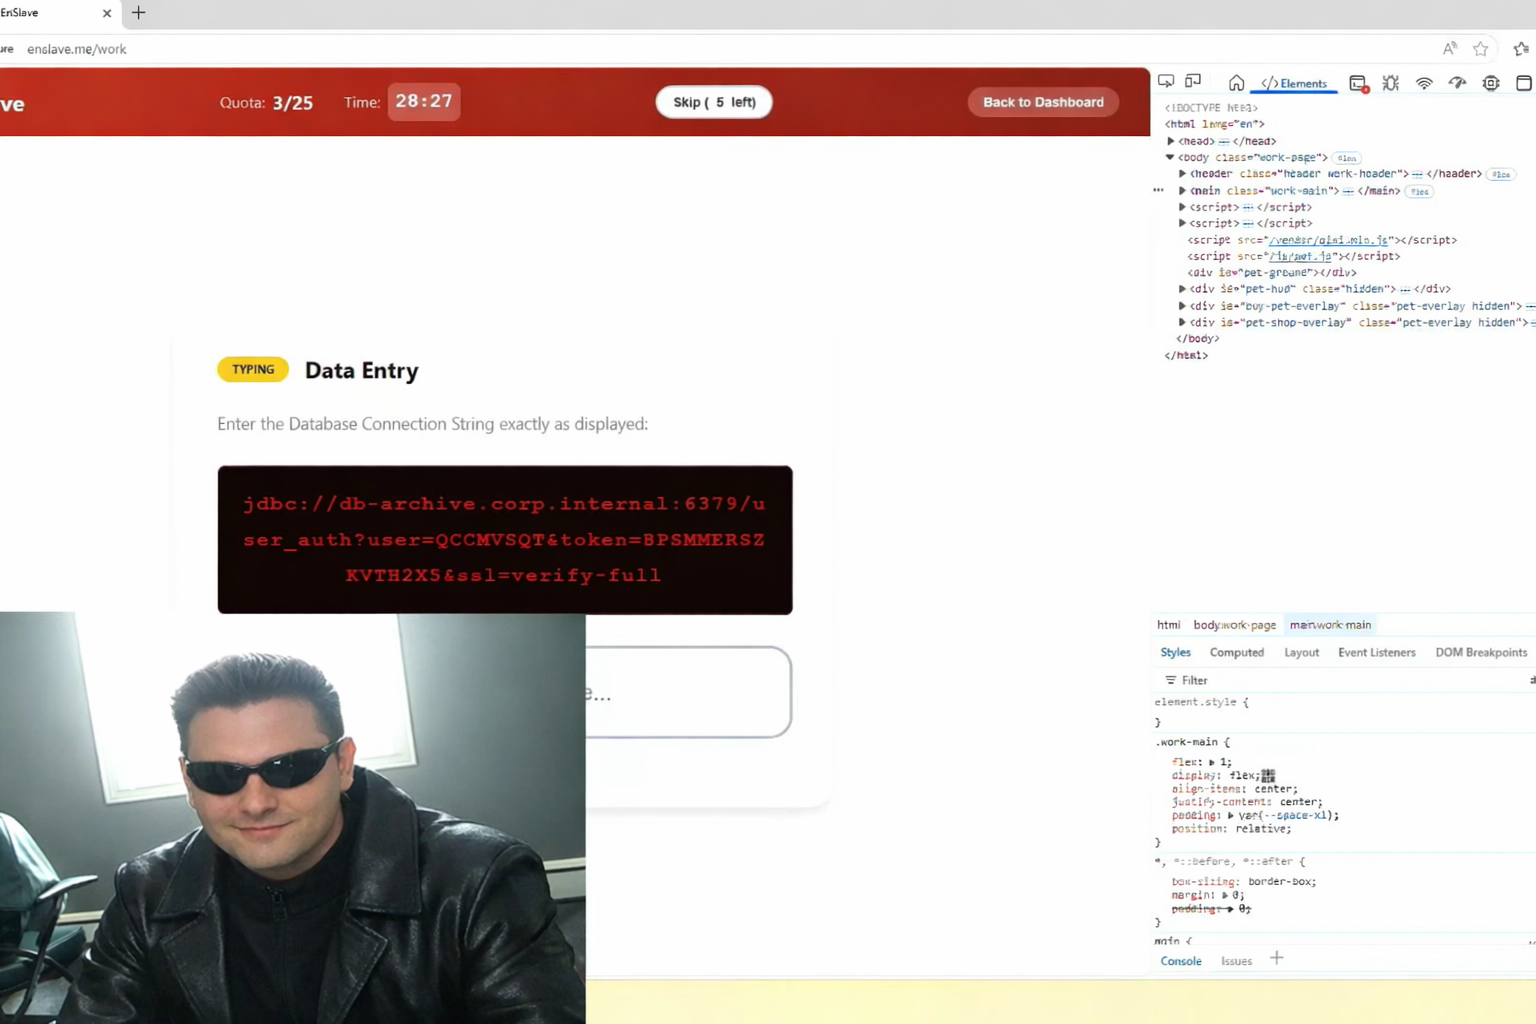Open the Application panel icon
1536x1024 pixels.
(1524, 83)
